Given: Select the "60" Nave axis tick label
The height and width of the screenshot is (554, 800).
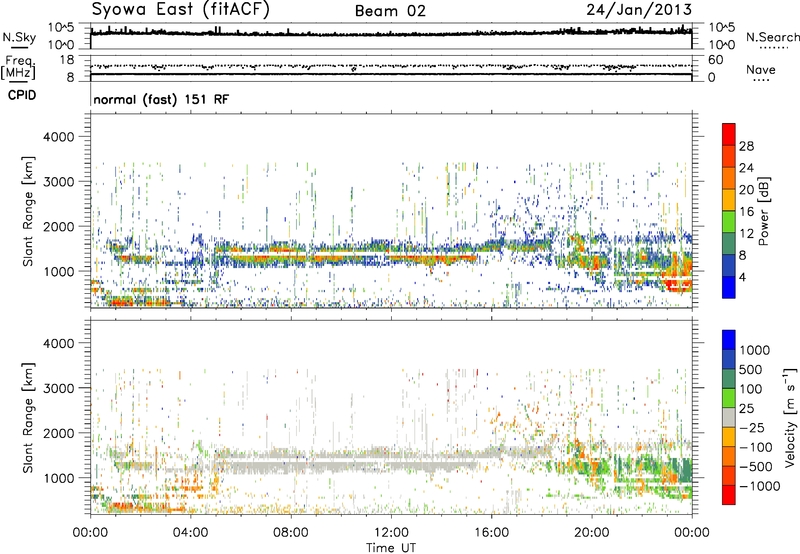Looking at the screenshot, I should point(715,60).
